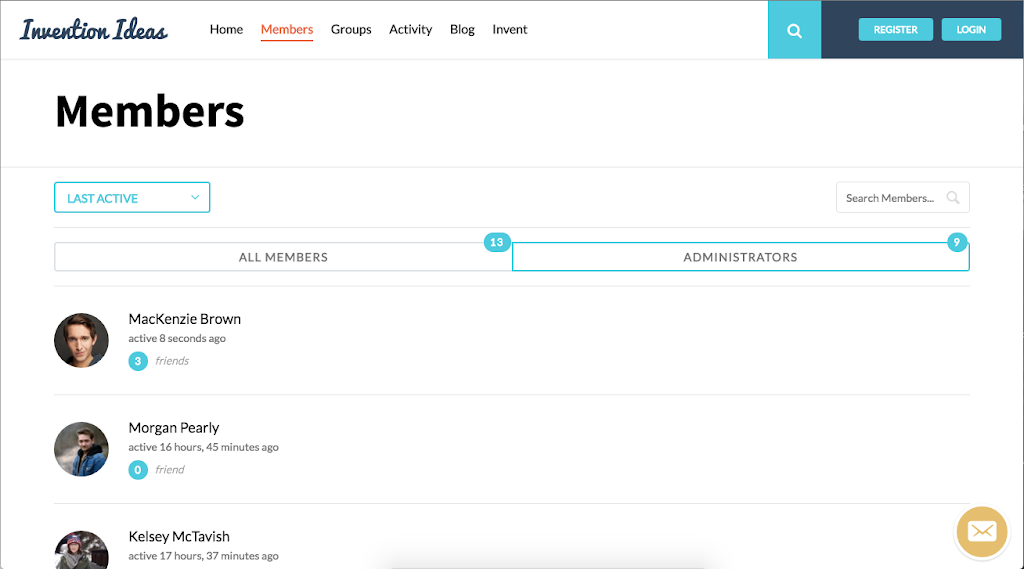Click MacKenzie Brown's friends count badge

(138, 361)
